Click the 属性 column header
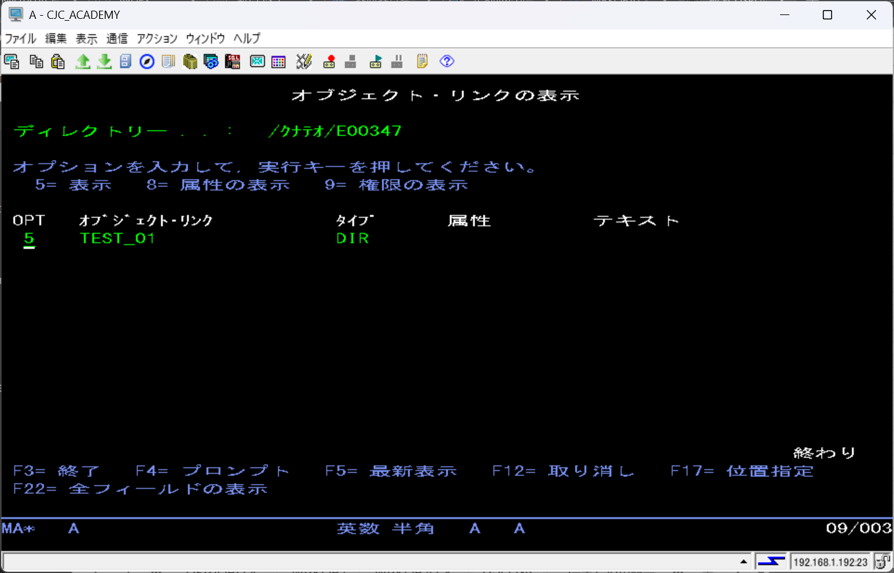 469,221
